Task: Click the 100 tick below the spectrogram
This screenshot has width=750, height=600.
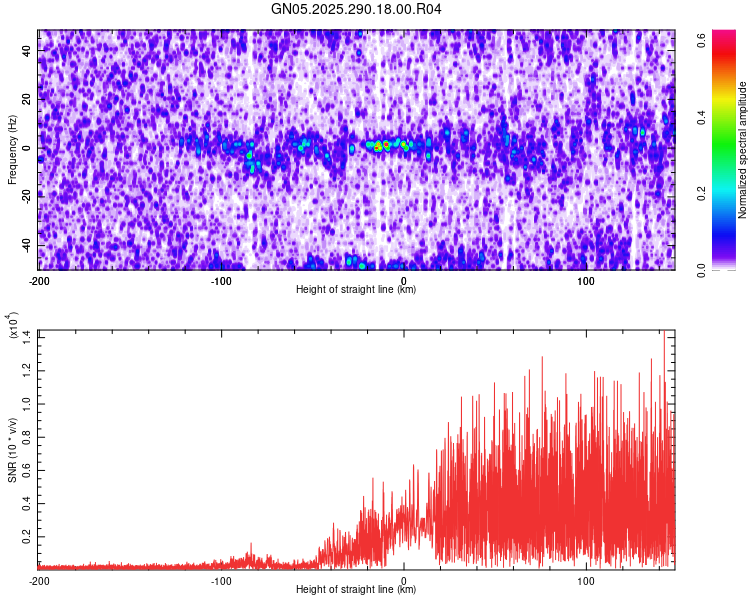Action: [x=586, y=280]
